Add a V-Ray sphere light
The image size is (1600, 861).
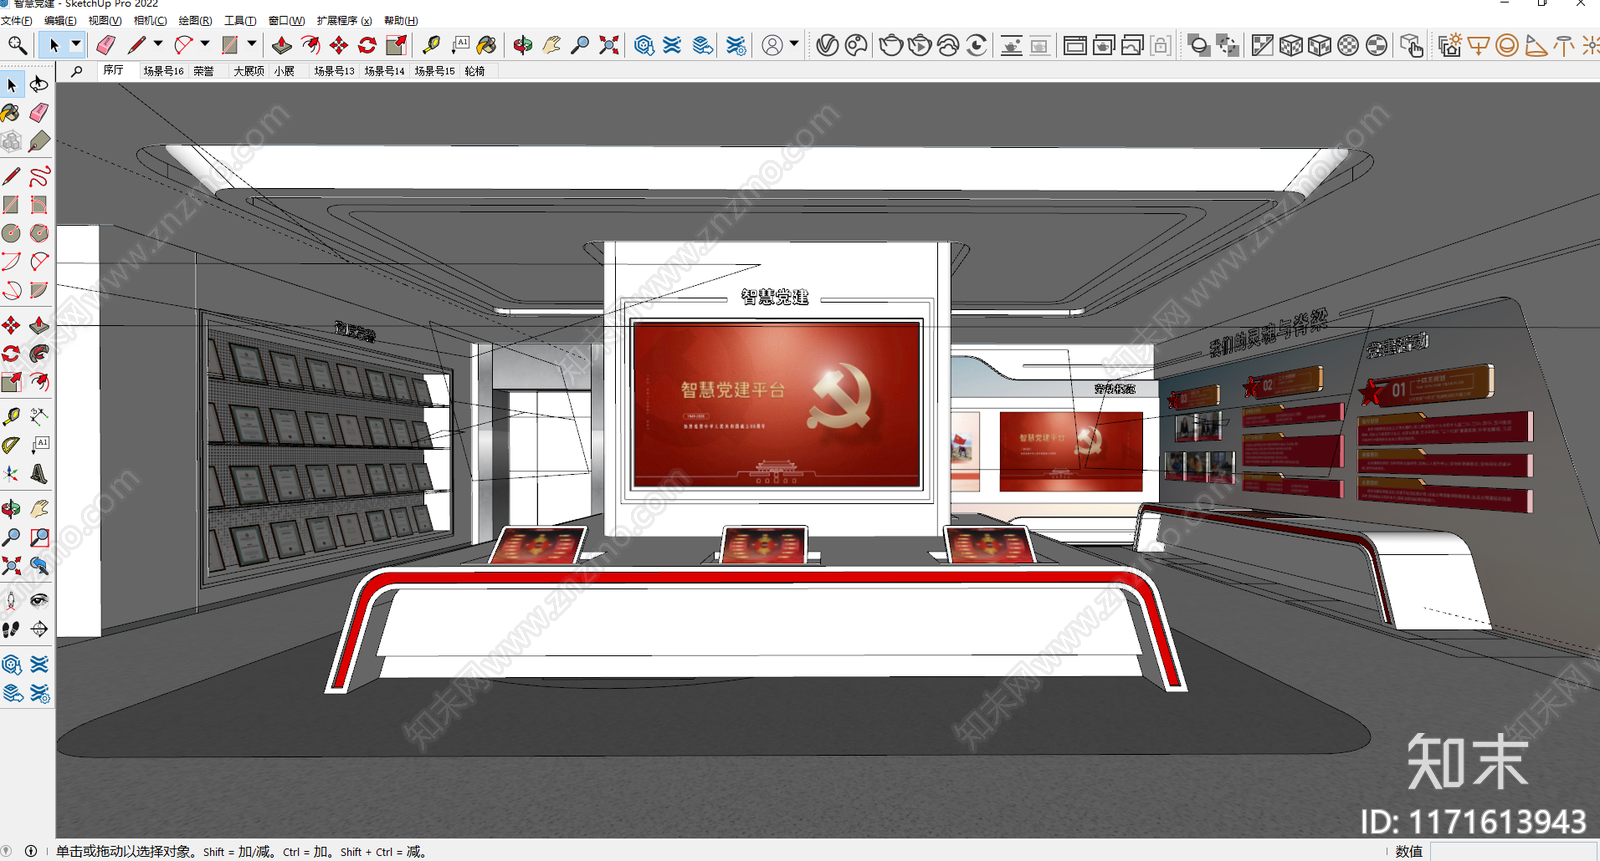coord(1506,45)
